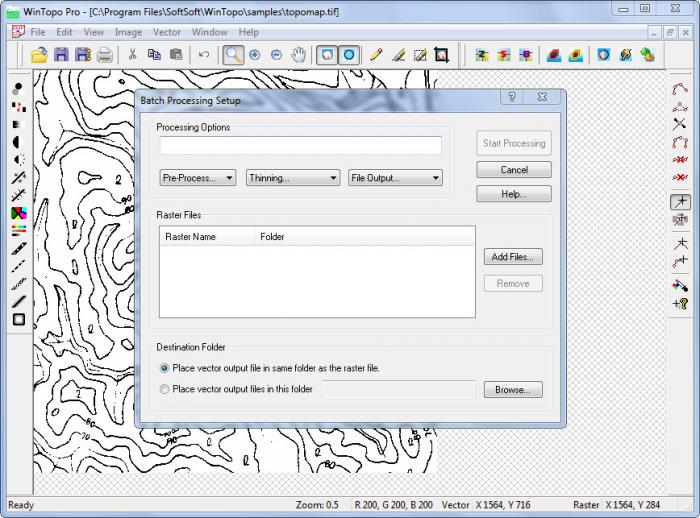Click the Save floppy disk icon
The width and height of the screenshot is (700, 518).
coord(61,55)
